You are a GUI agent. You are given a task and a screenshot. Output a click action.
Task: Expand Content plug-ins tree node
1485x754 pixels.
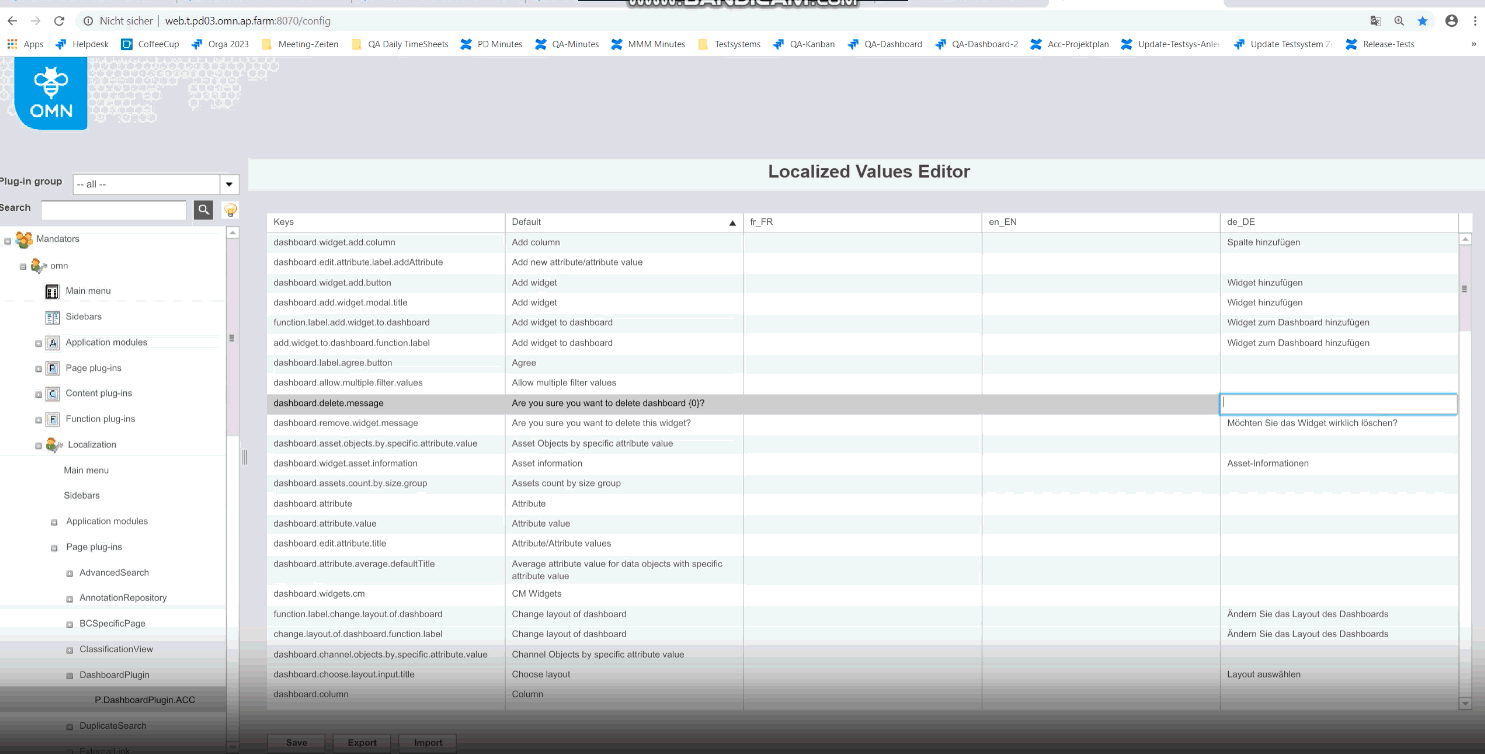[39, 394]
